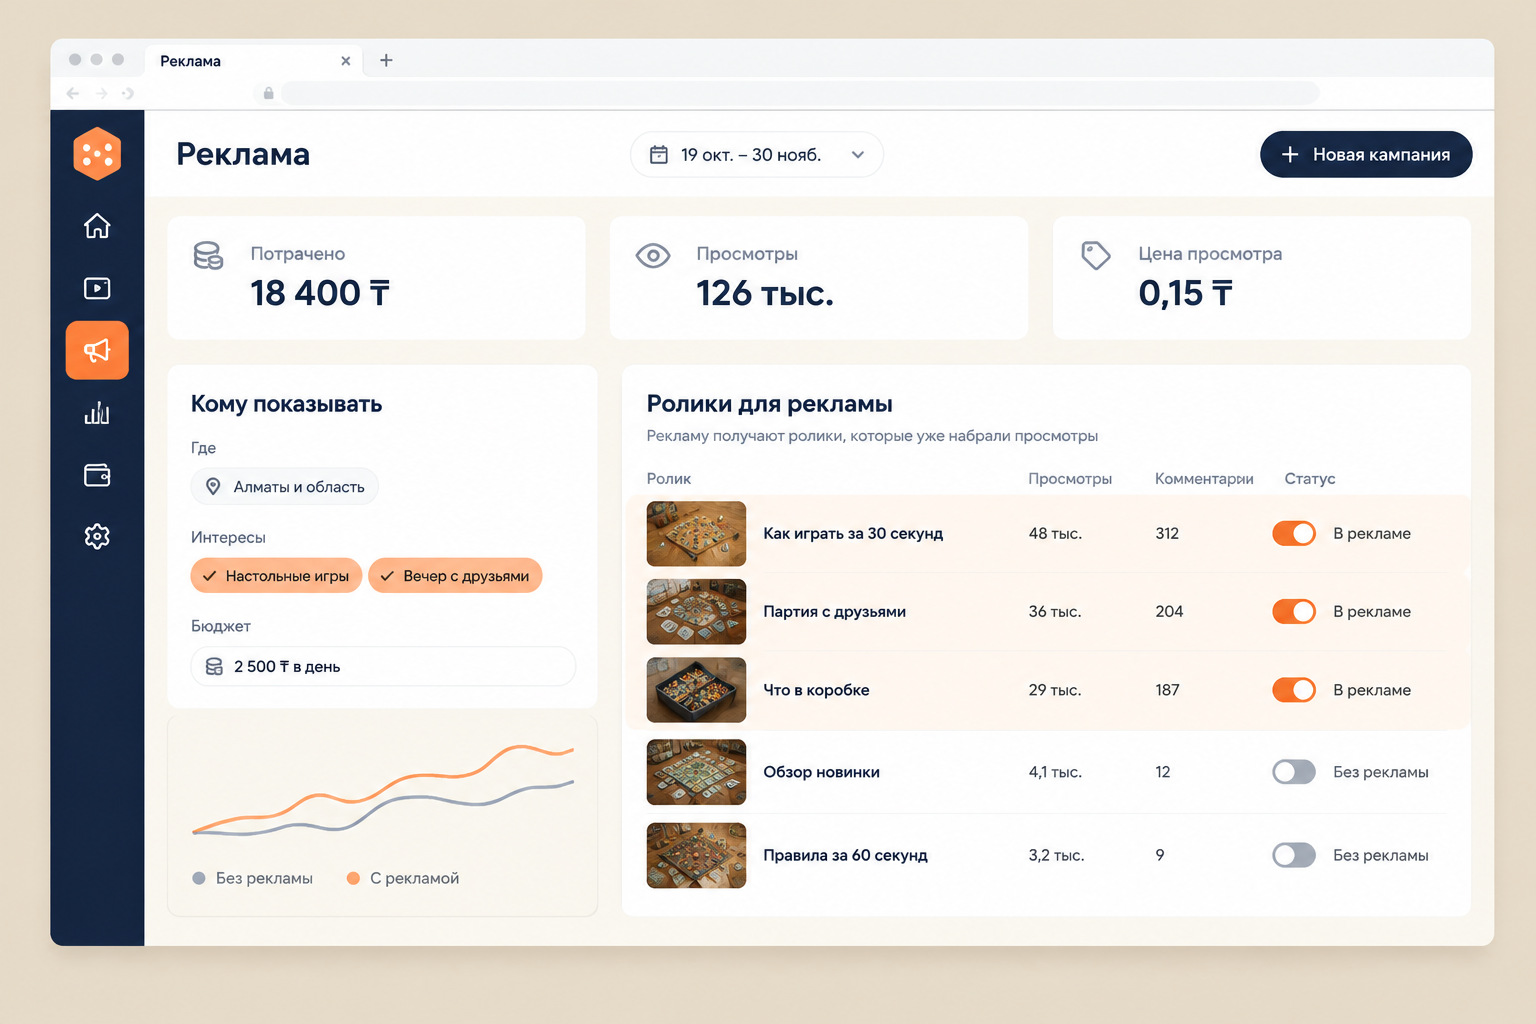Click the calendar icon in date range picker
The height and width of the screenshot is (1024, 1536).
(x=659, y=155)
